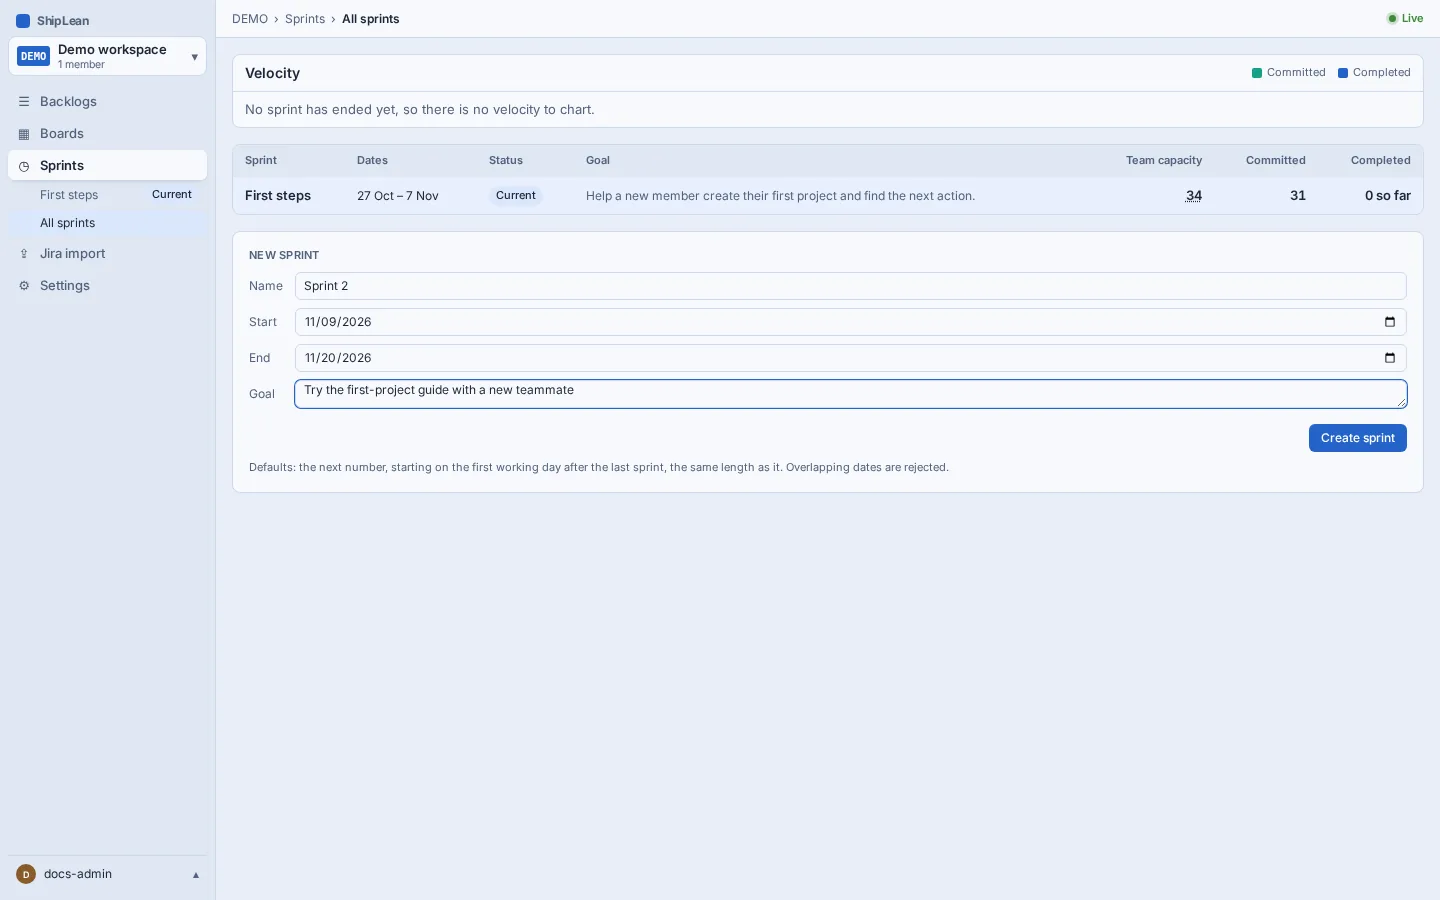Click the DEMO workspace badge
Image resolution: width=1440 pixels, height=900 pixels.
[x=34, y=56]
